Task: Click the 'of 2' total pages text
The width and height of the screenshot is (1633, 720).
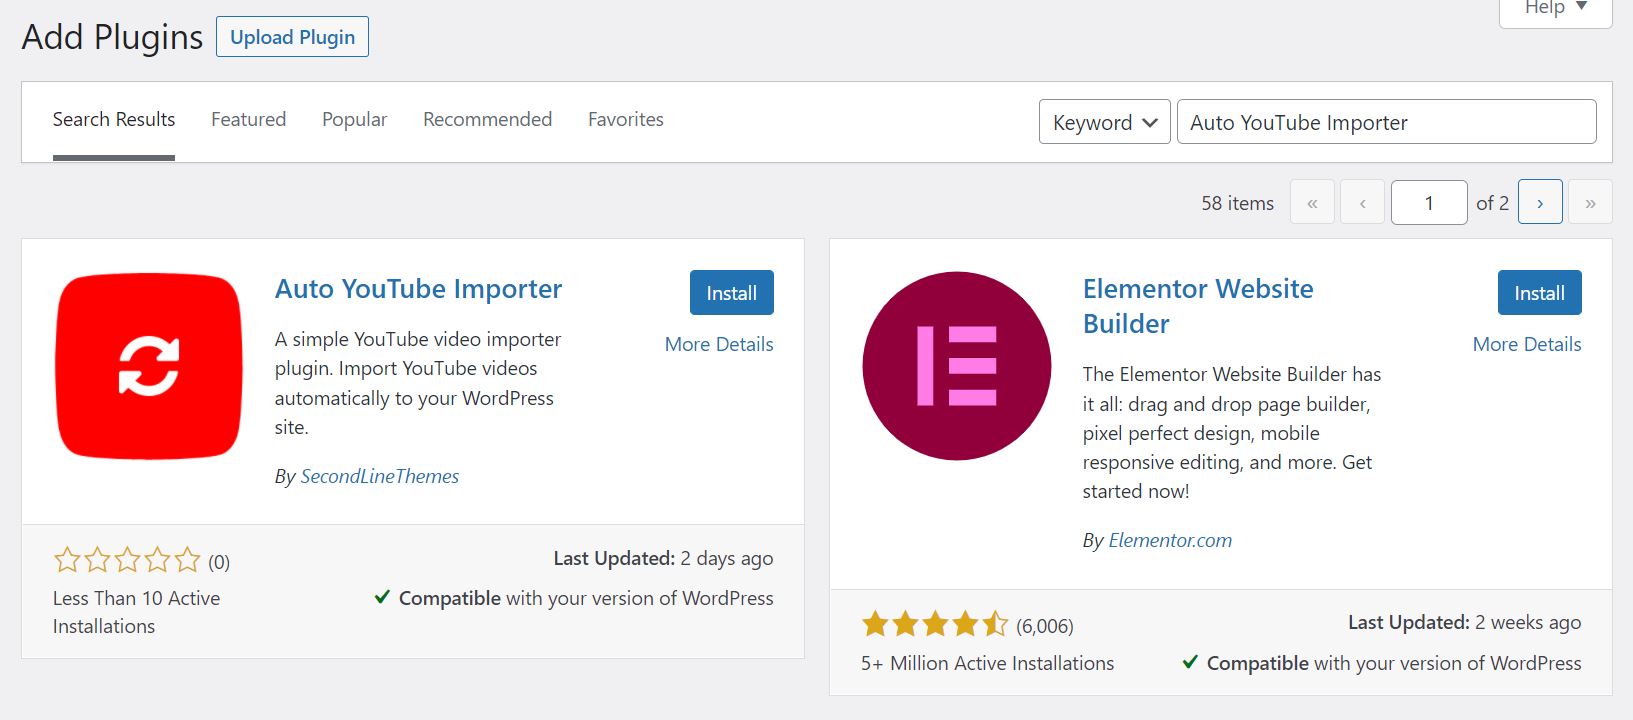Action: pyautogui.click(x=1492, y=203)
